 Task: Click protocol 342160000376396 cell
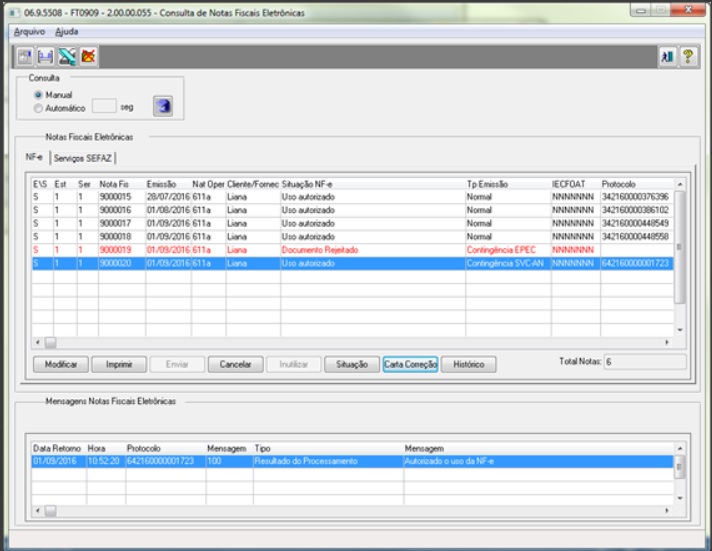coord(635,197)
